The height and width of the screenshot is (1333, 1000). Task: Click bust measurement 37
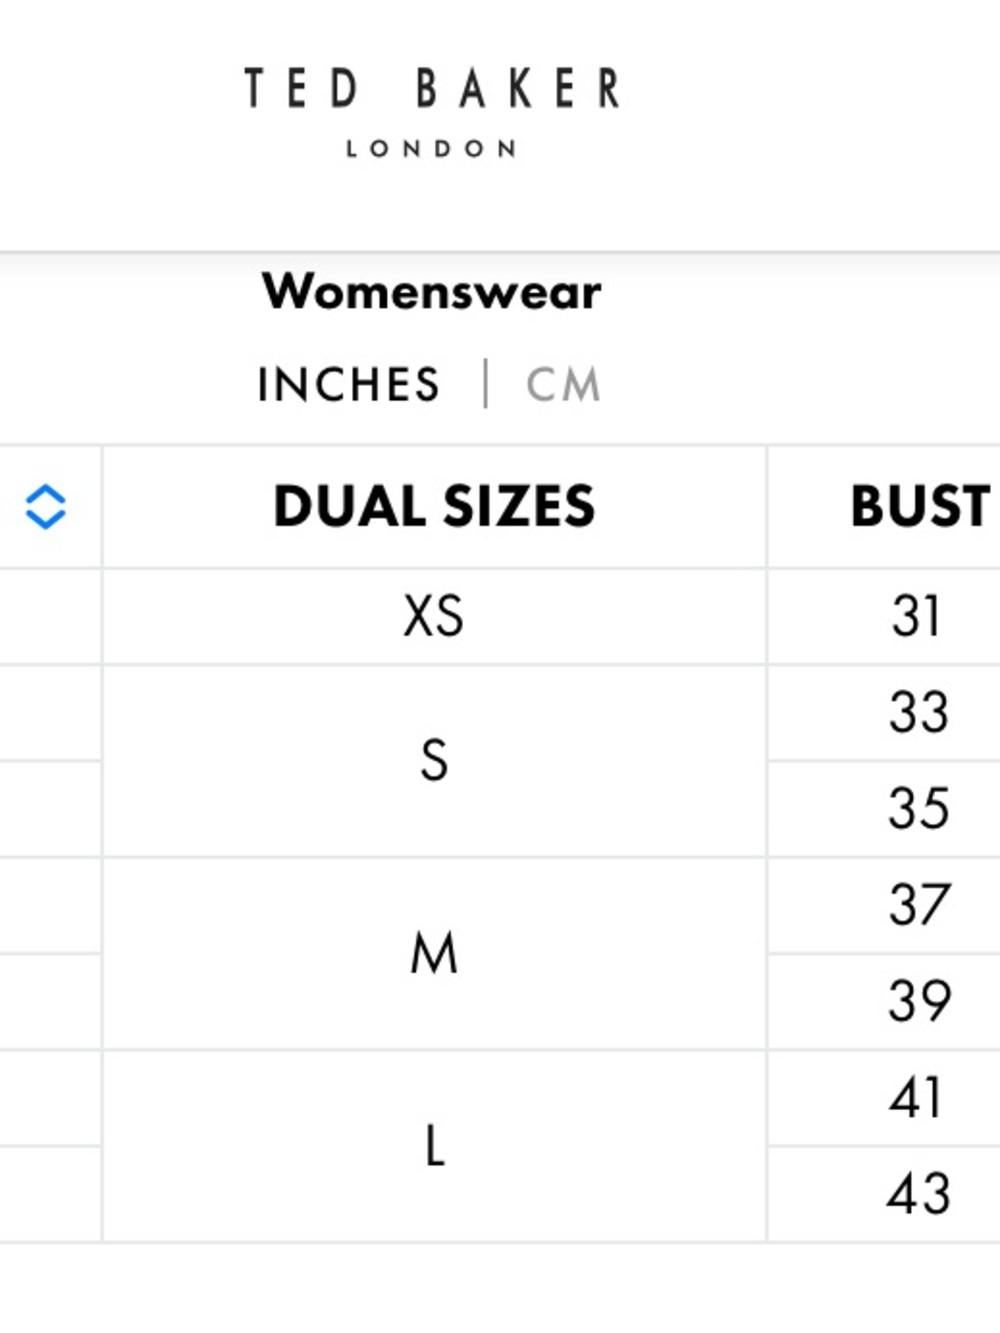point(919,904)
